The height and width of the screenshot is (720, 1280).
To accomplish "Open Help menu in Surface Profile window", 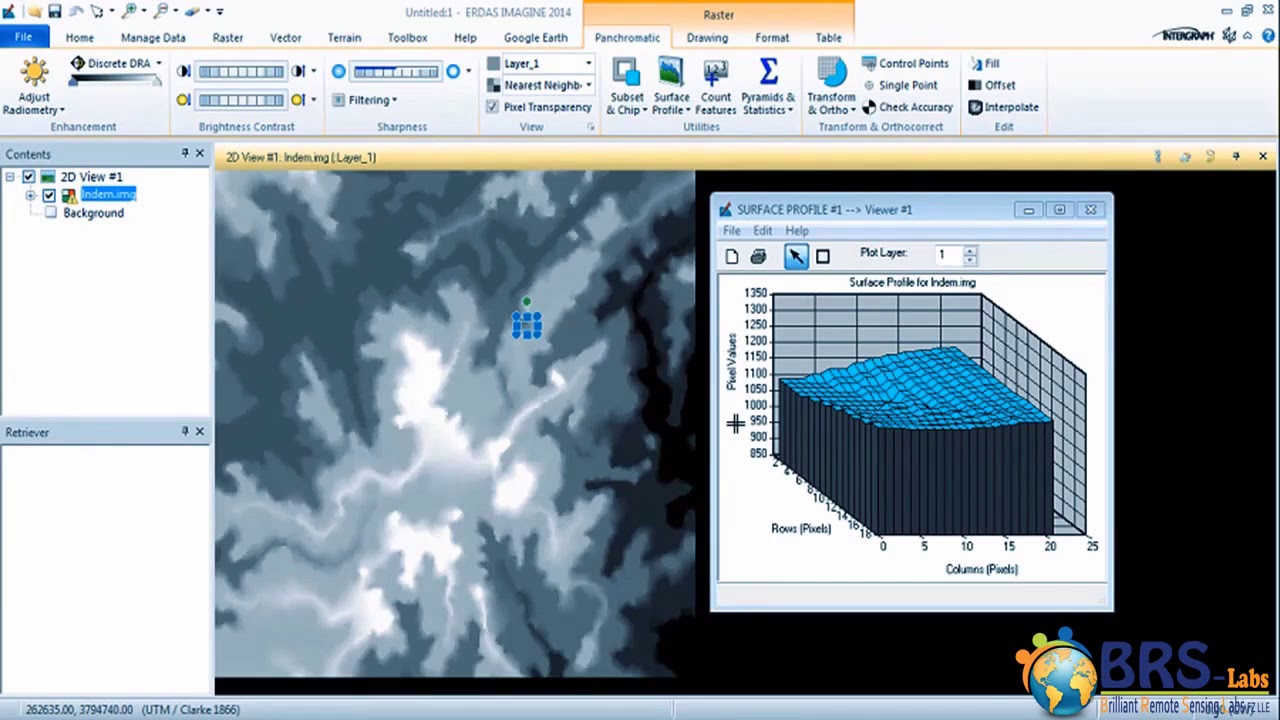I will 797,231.
